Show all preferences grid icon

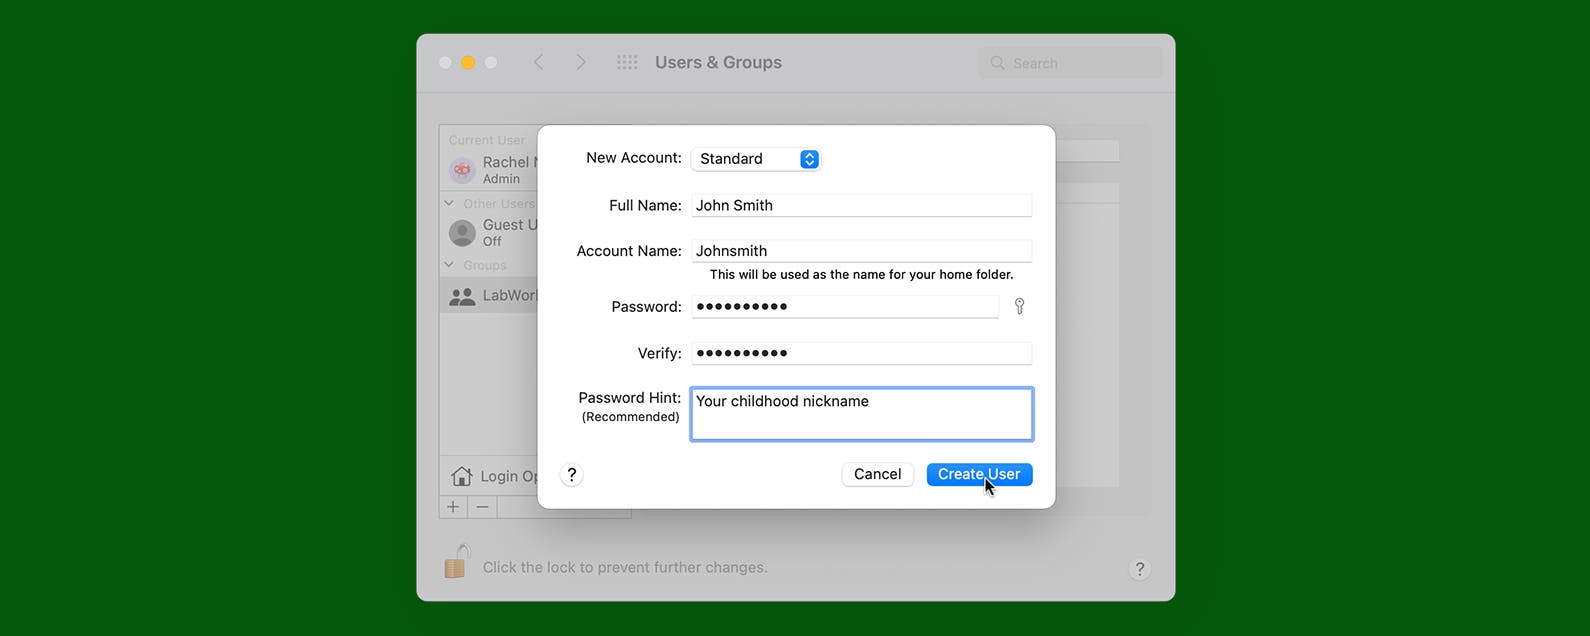point(627,62)
